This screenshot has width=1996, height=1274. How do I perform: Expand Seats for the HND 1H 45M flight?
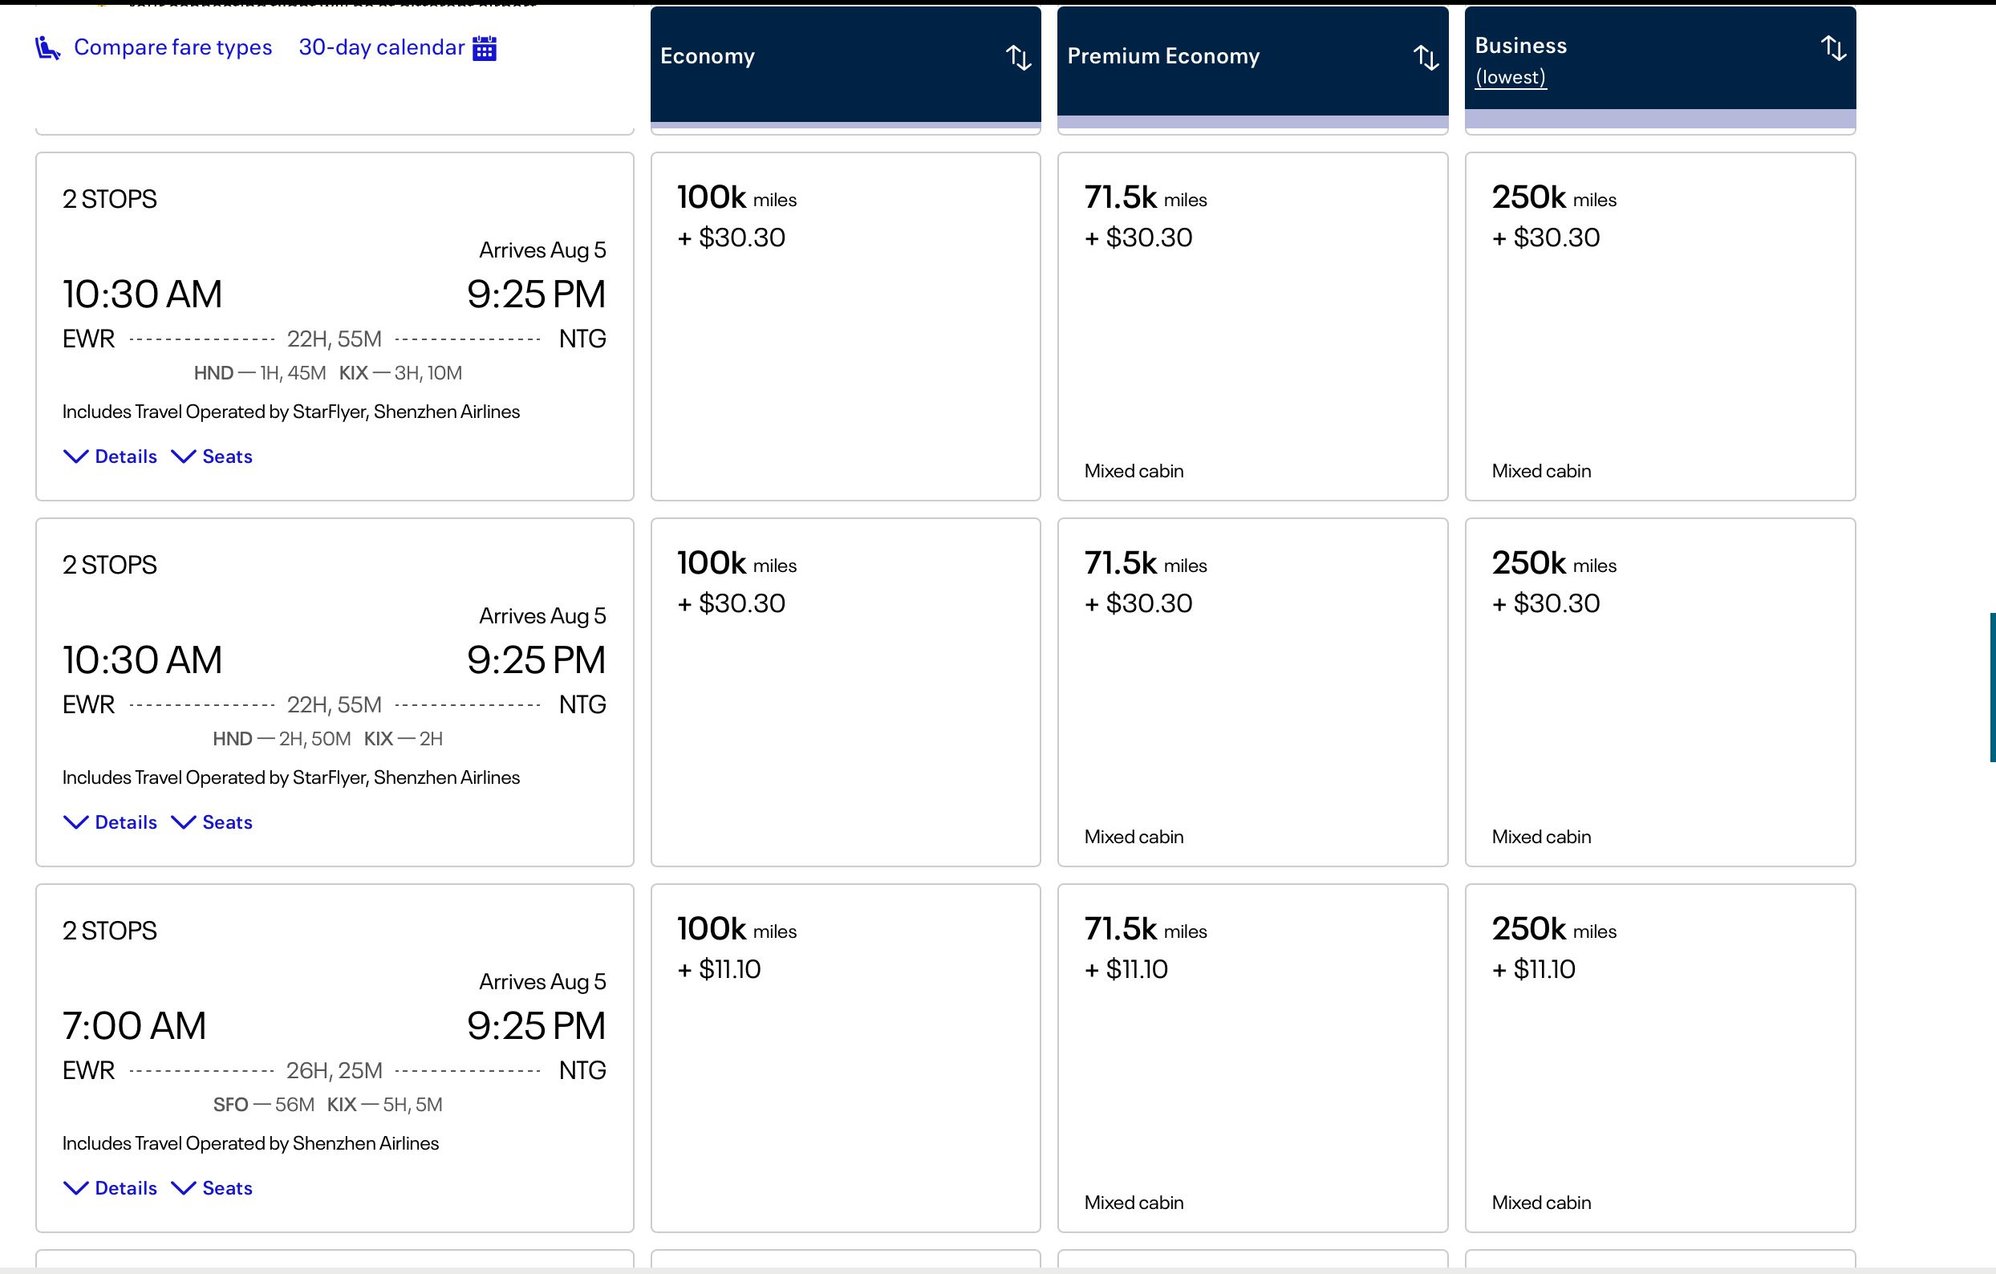point(212,456)
